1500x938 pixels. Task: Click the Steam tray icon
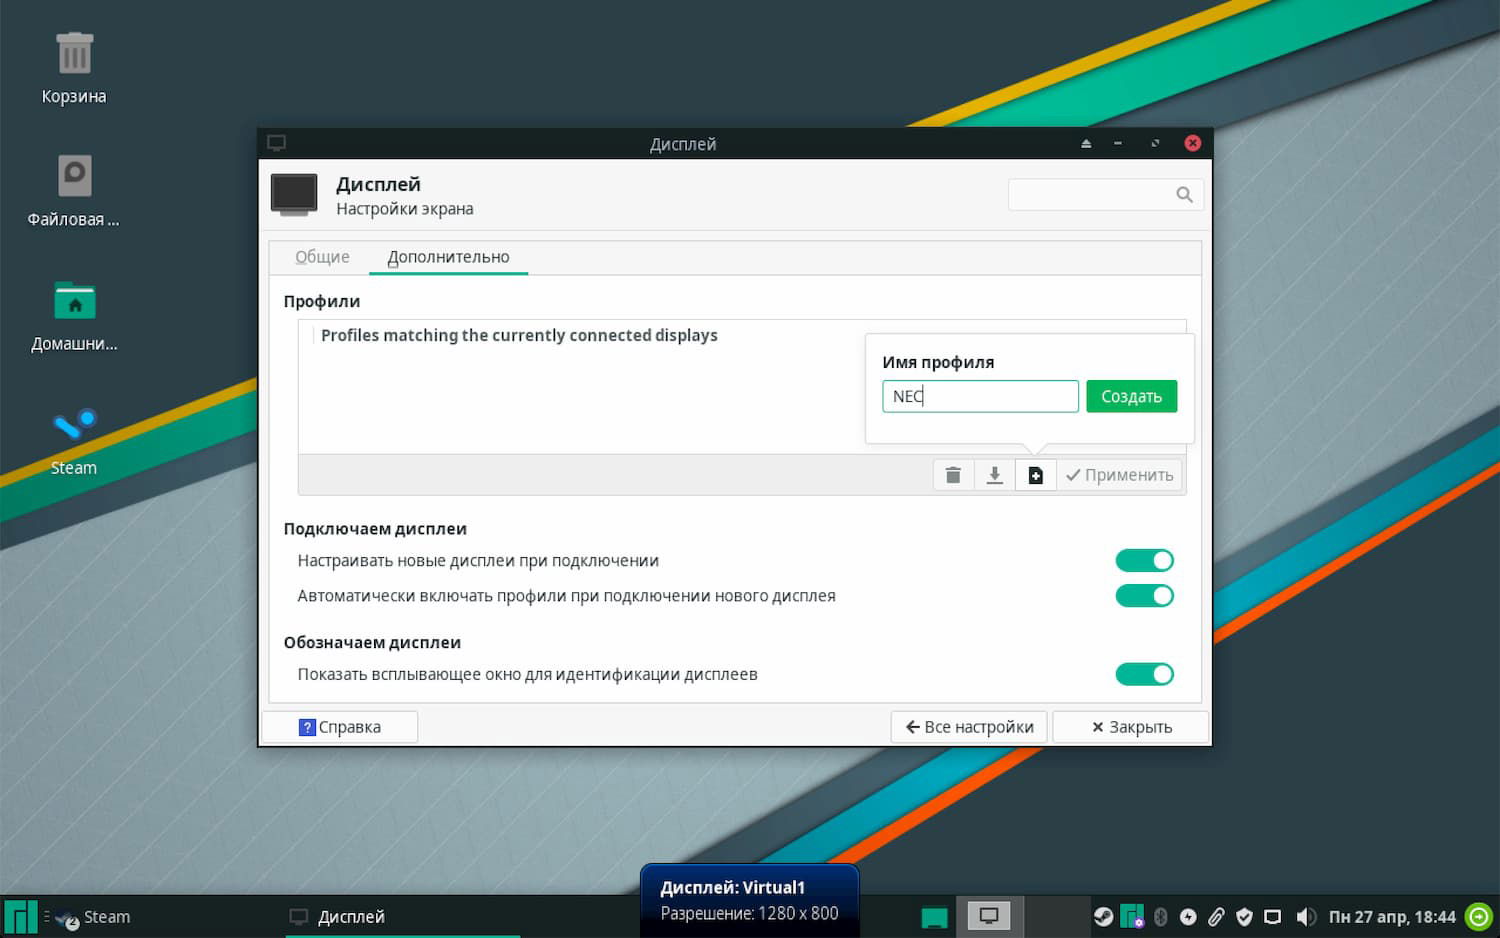pos(1102,917)
